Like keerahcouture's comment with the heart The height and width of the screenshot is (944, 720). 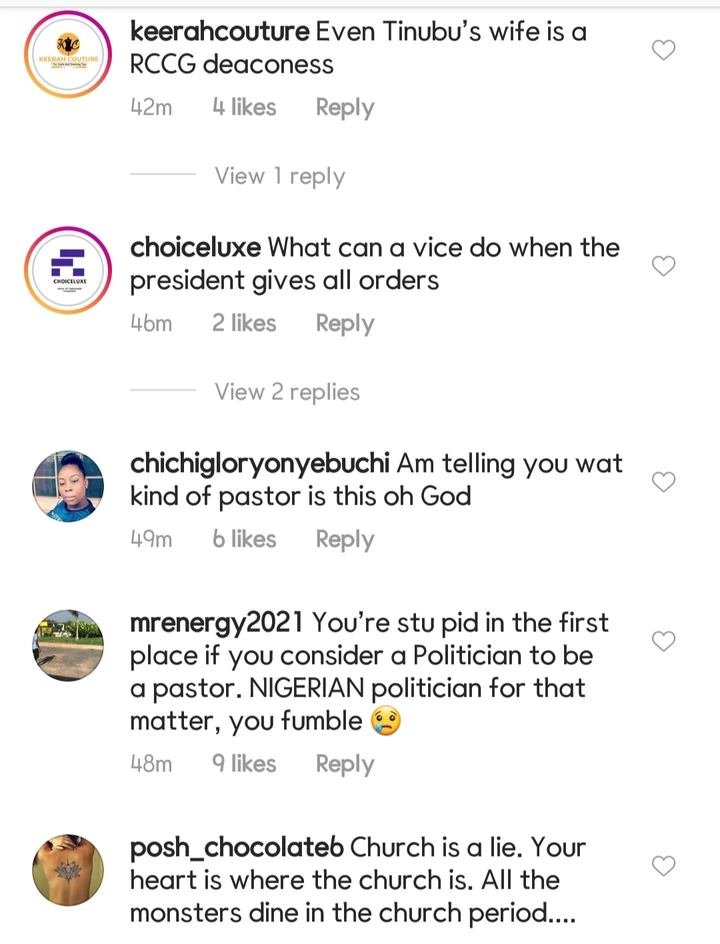tap(664, 50)
